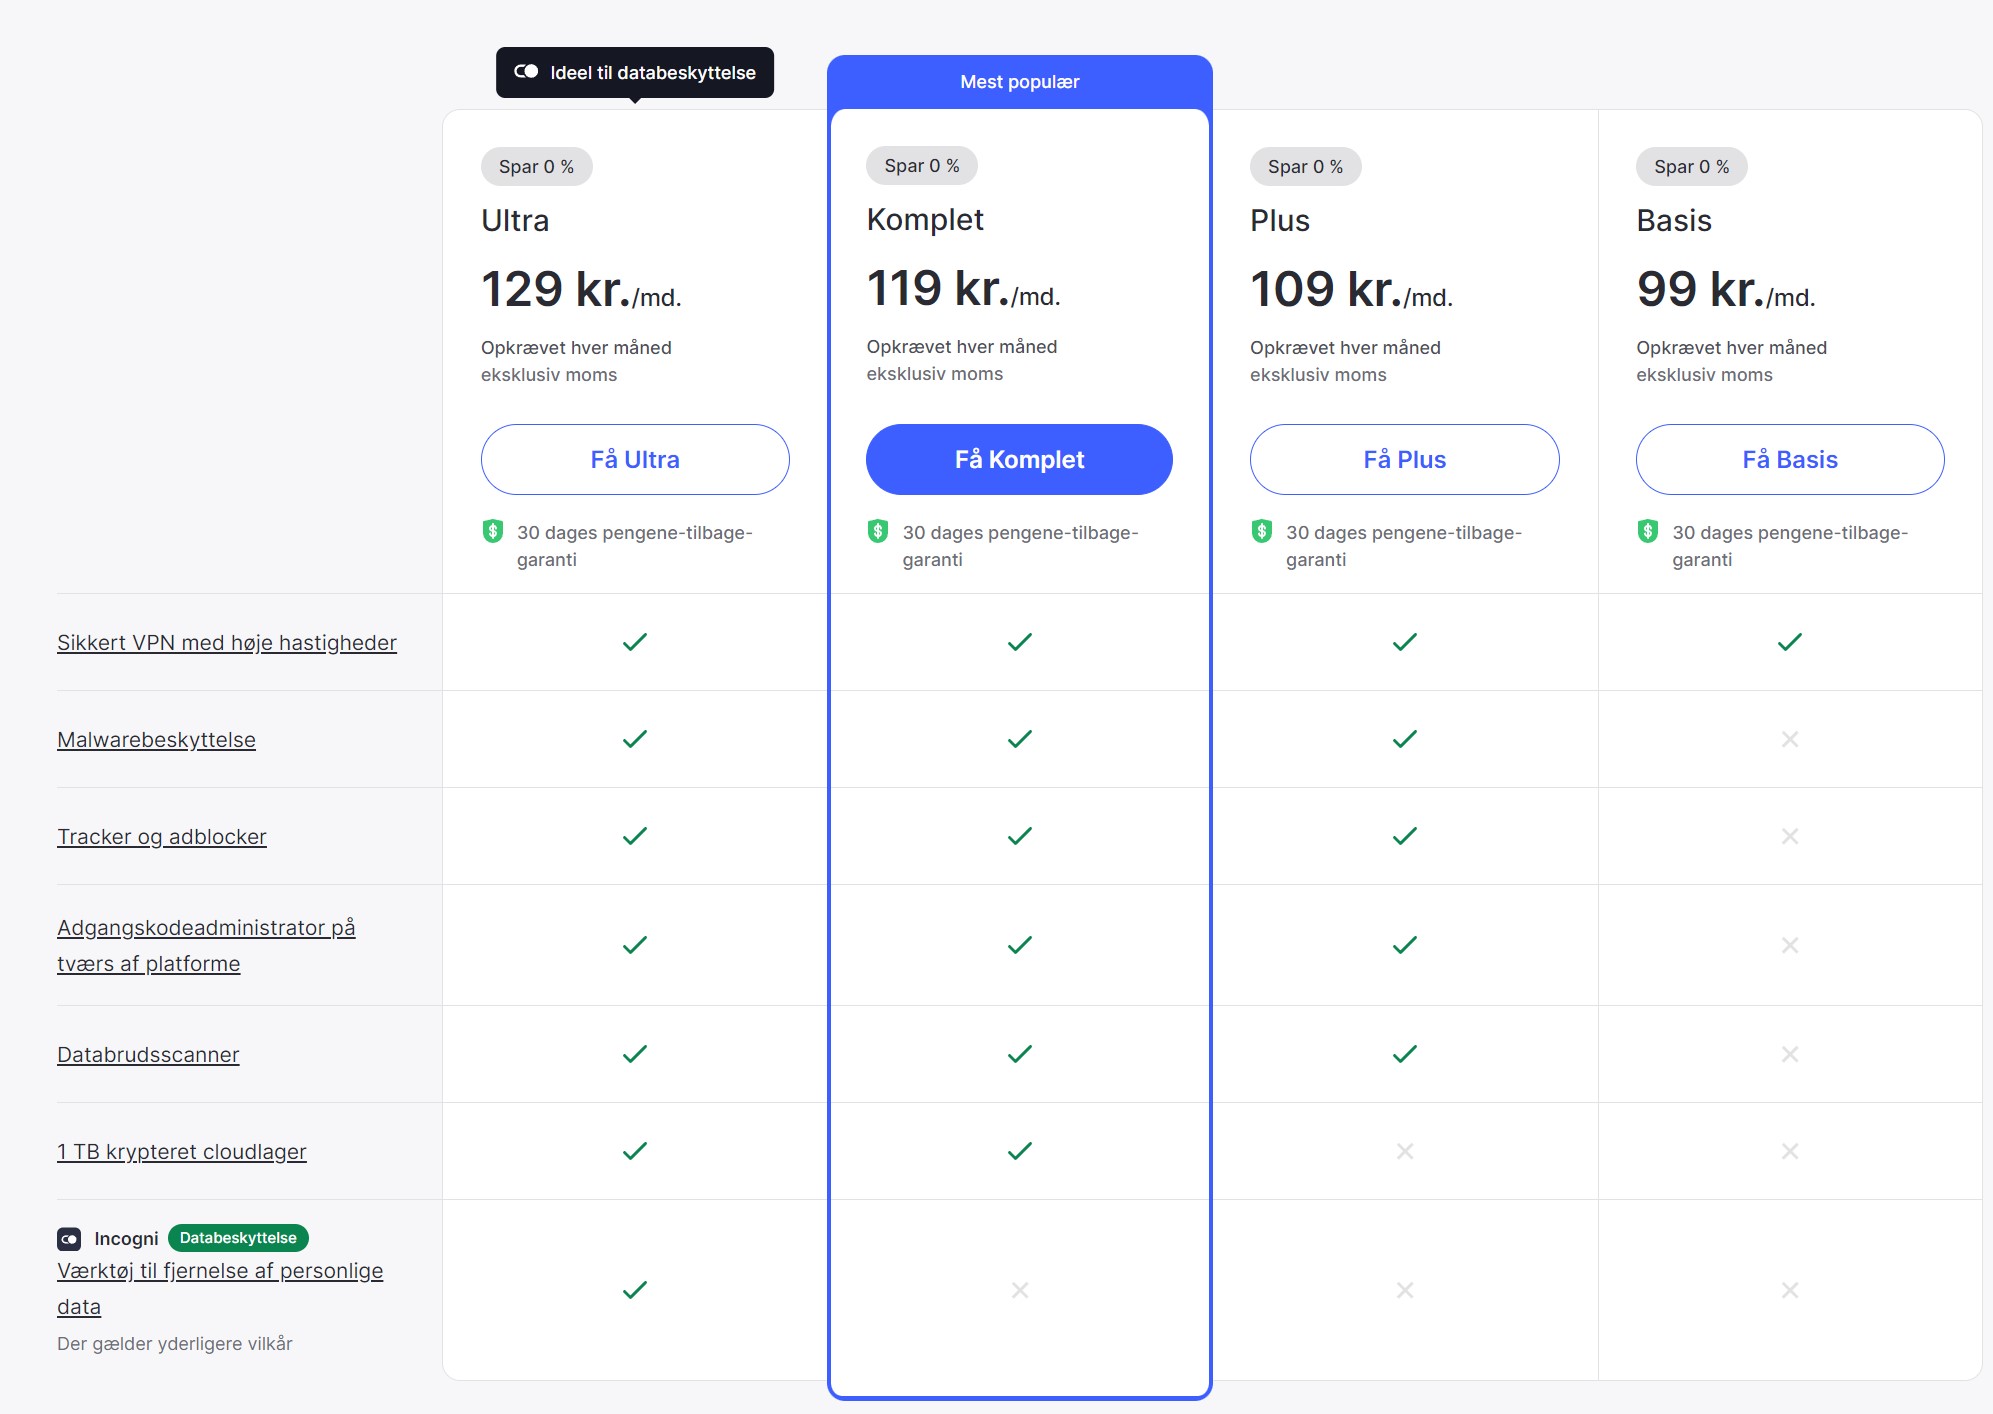
Task: Follow the Tracker og adblocker link
Action: (162, 837)
